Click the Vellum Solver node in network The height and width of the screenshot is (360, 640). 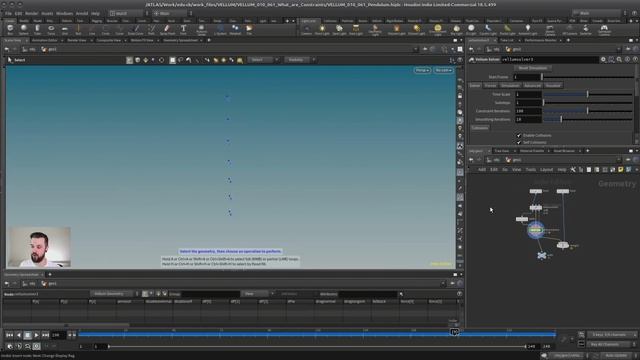click(x=536, y=230)
